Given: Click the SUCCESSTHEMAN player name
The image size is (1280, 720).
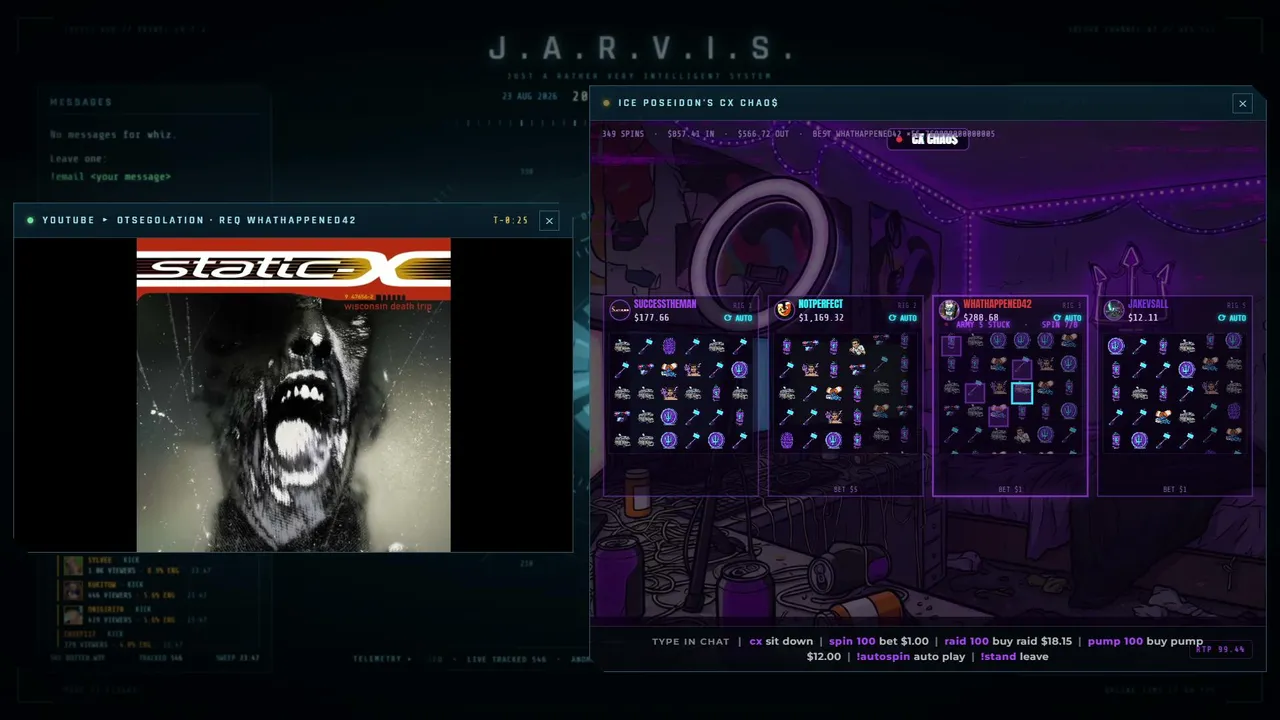Looking at the screenshot, I should point(665,304).
